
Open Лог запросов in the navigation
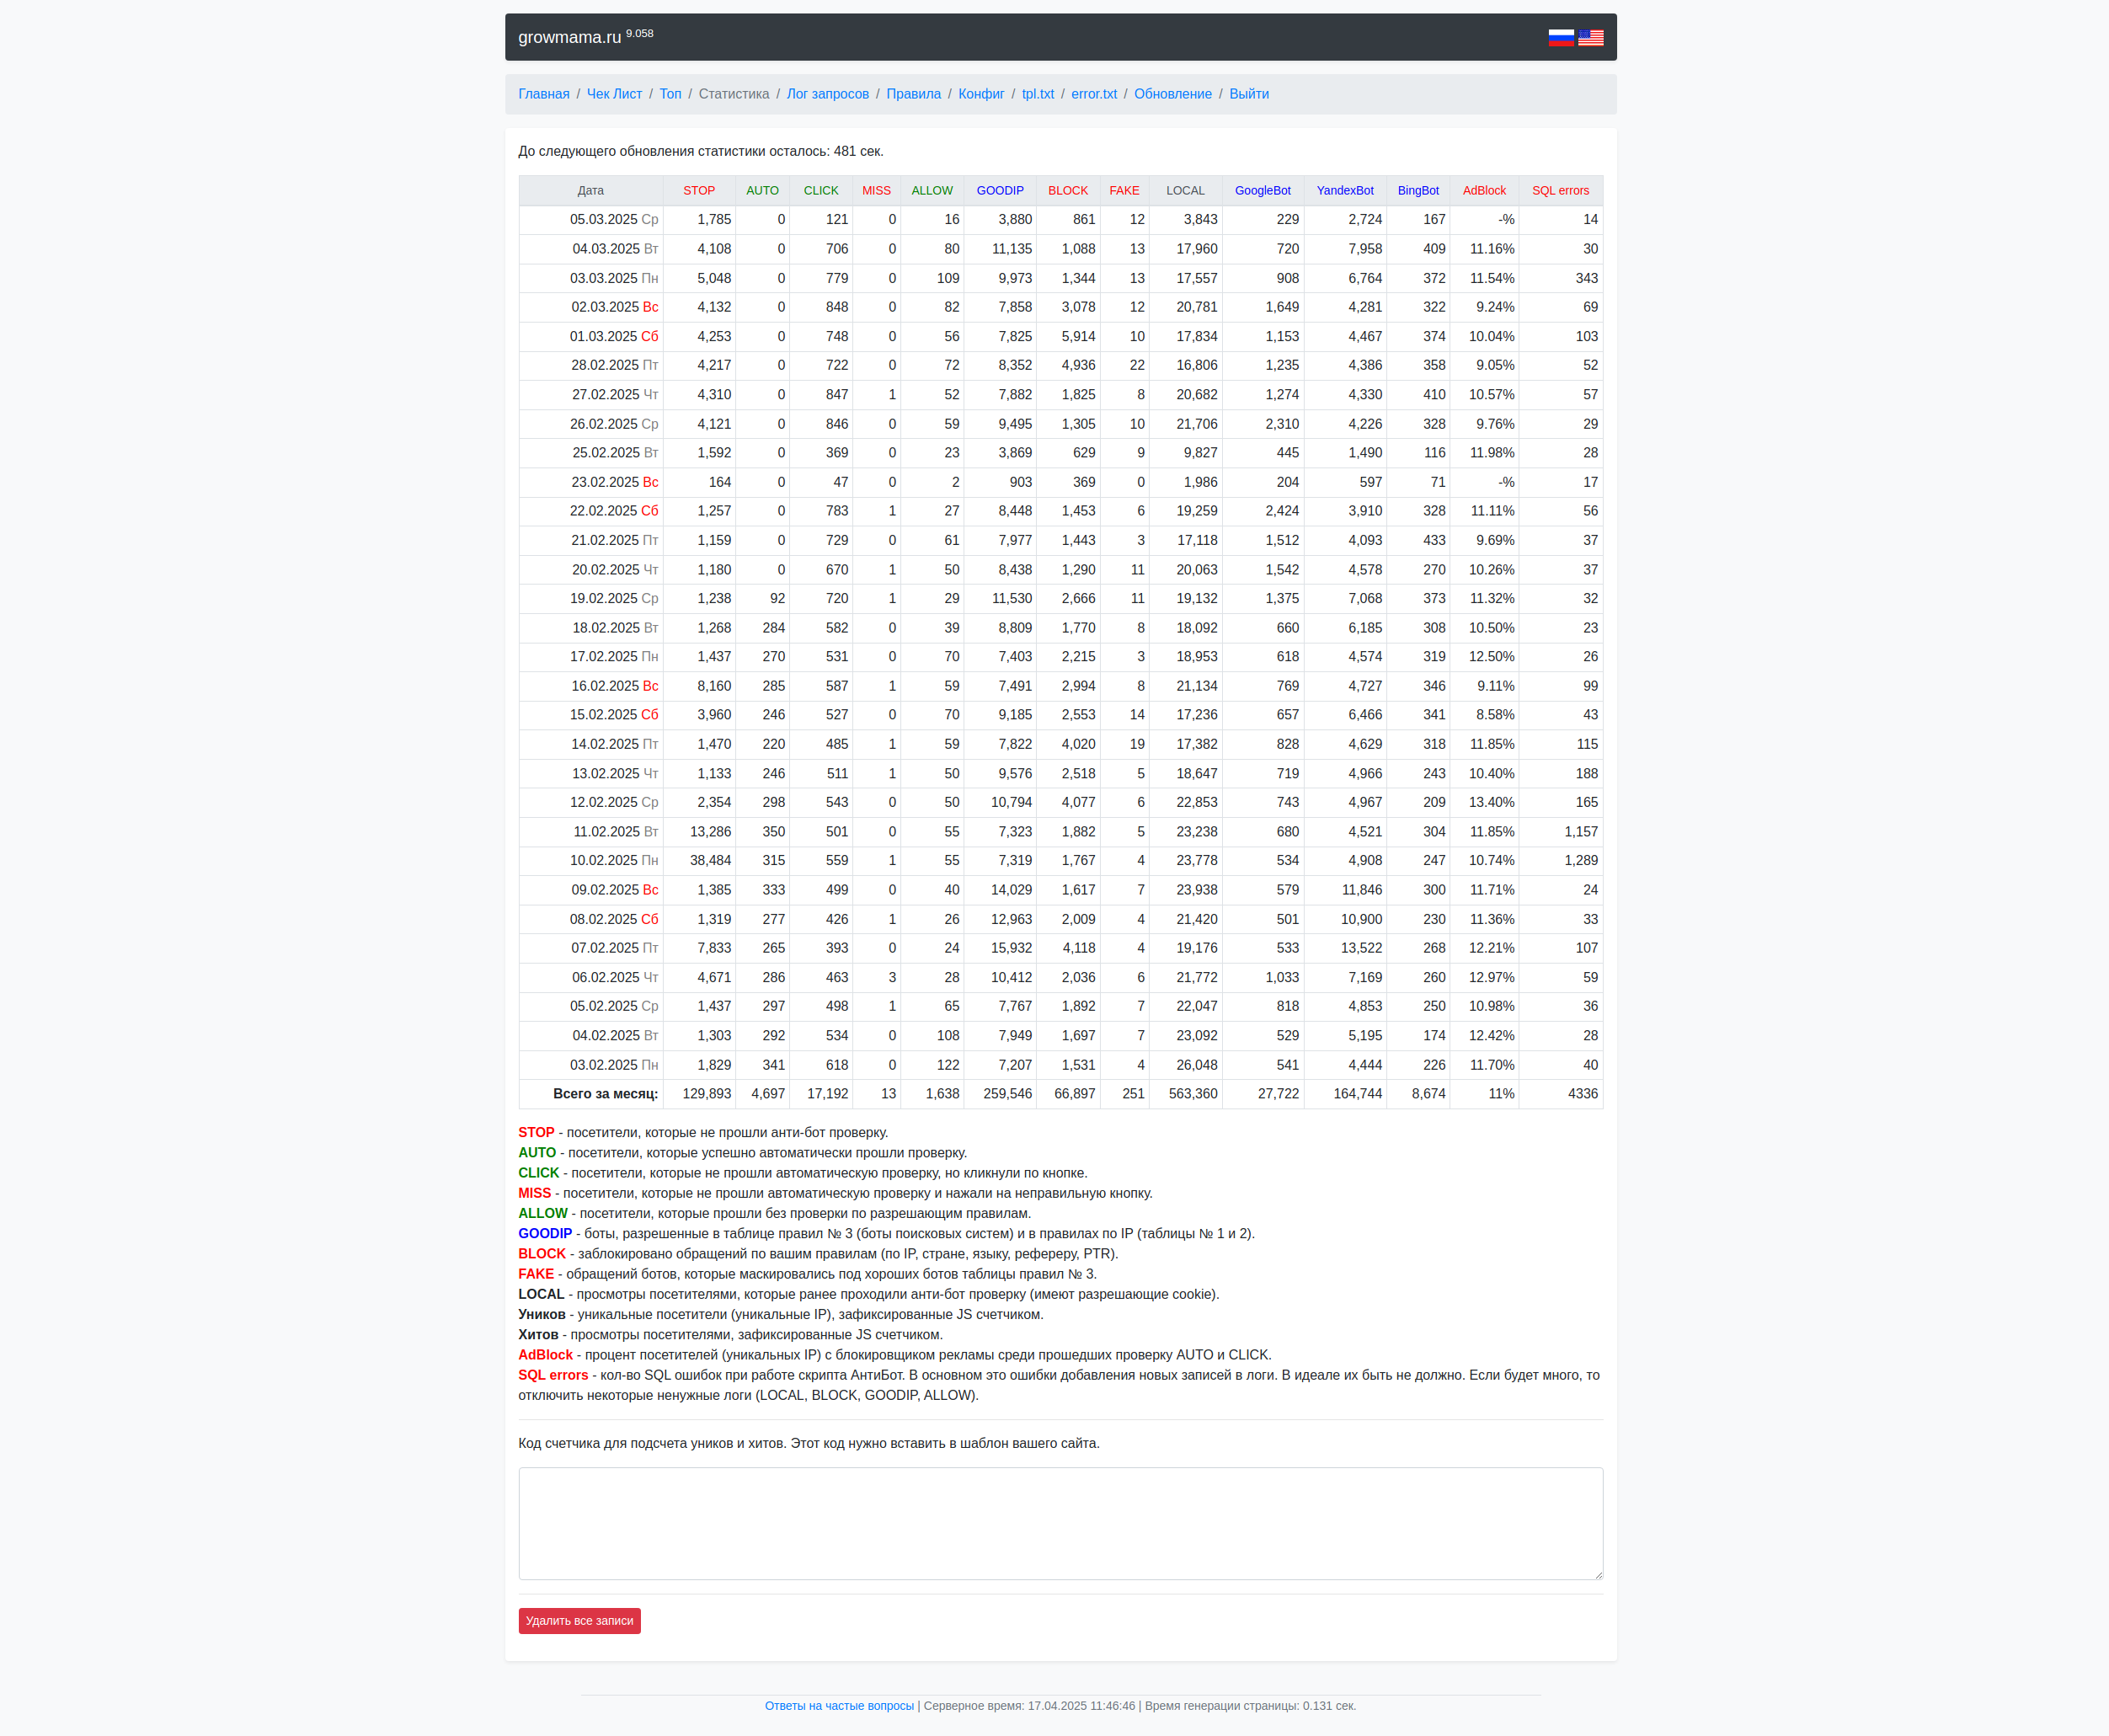click(827, 94)
